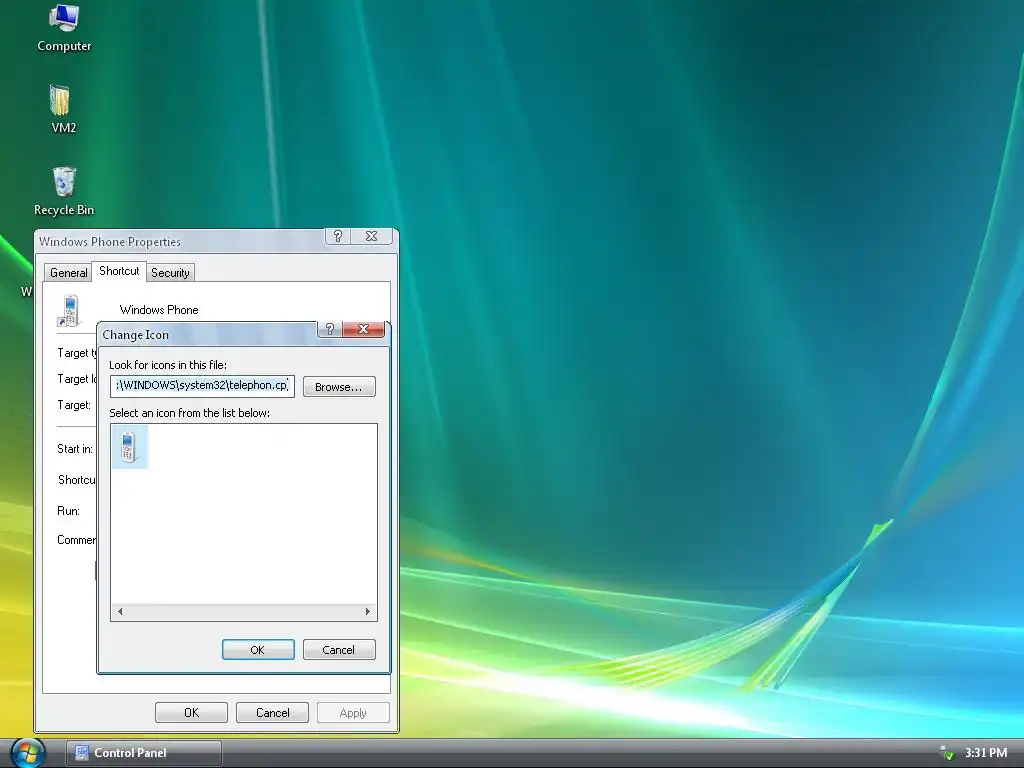Switch to the General tab
Viewport: 1024px width, 768px height.
(69, 272)
